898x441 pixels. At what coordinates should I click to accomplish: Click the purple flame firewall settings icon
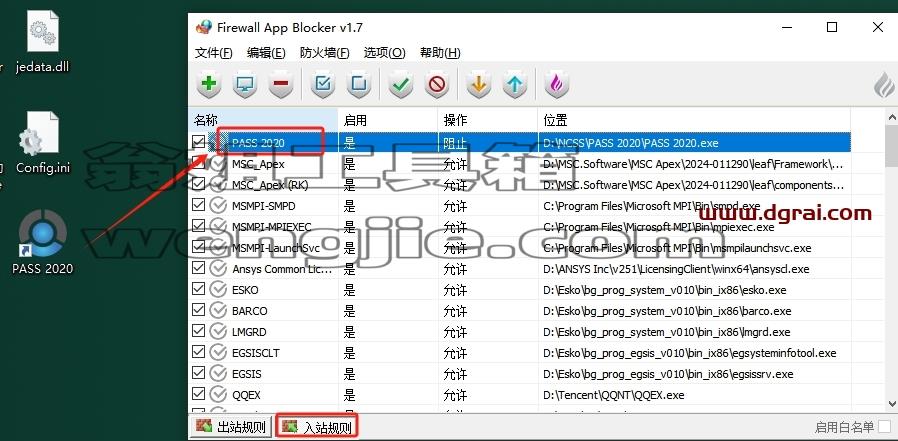(556, 85)
